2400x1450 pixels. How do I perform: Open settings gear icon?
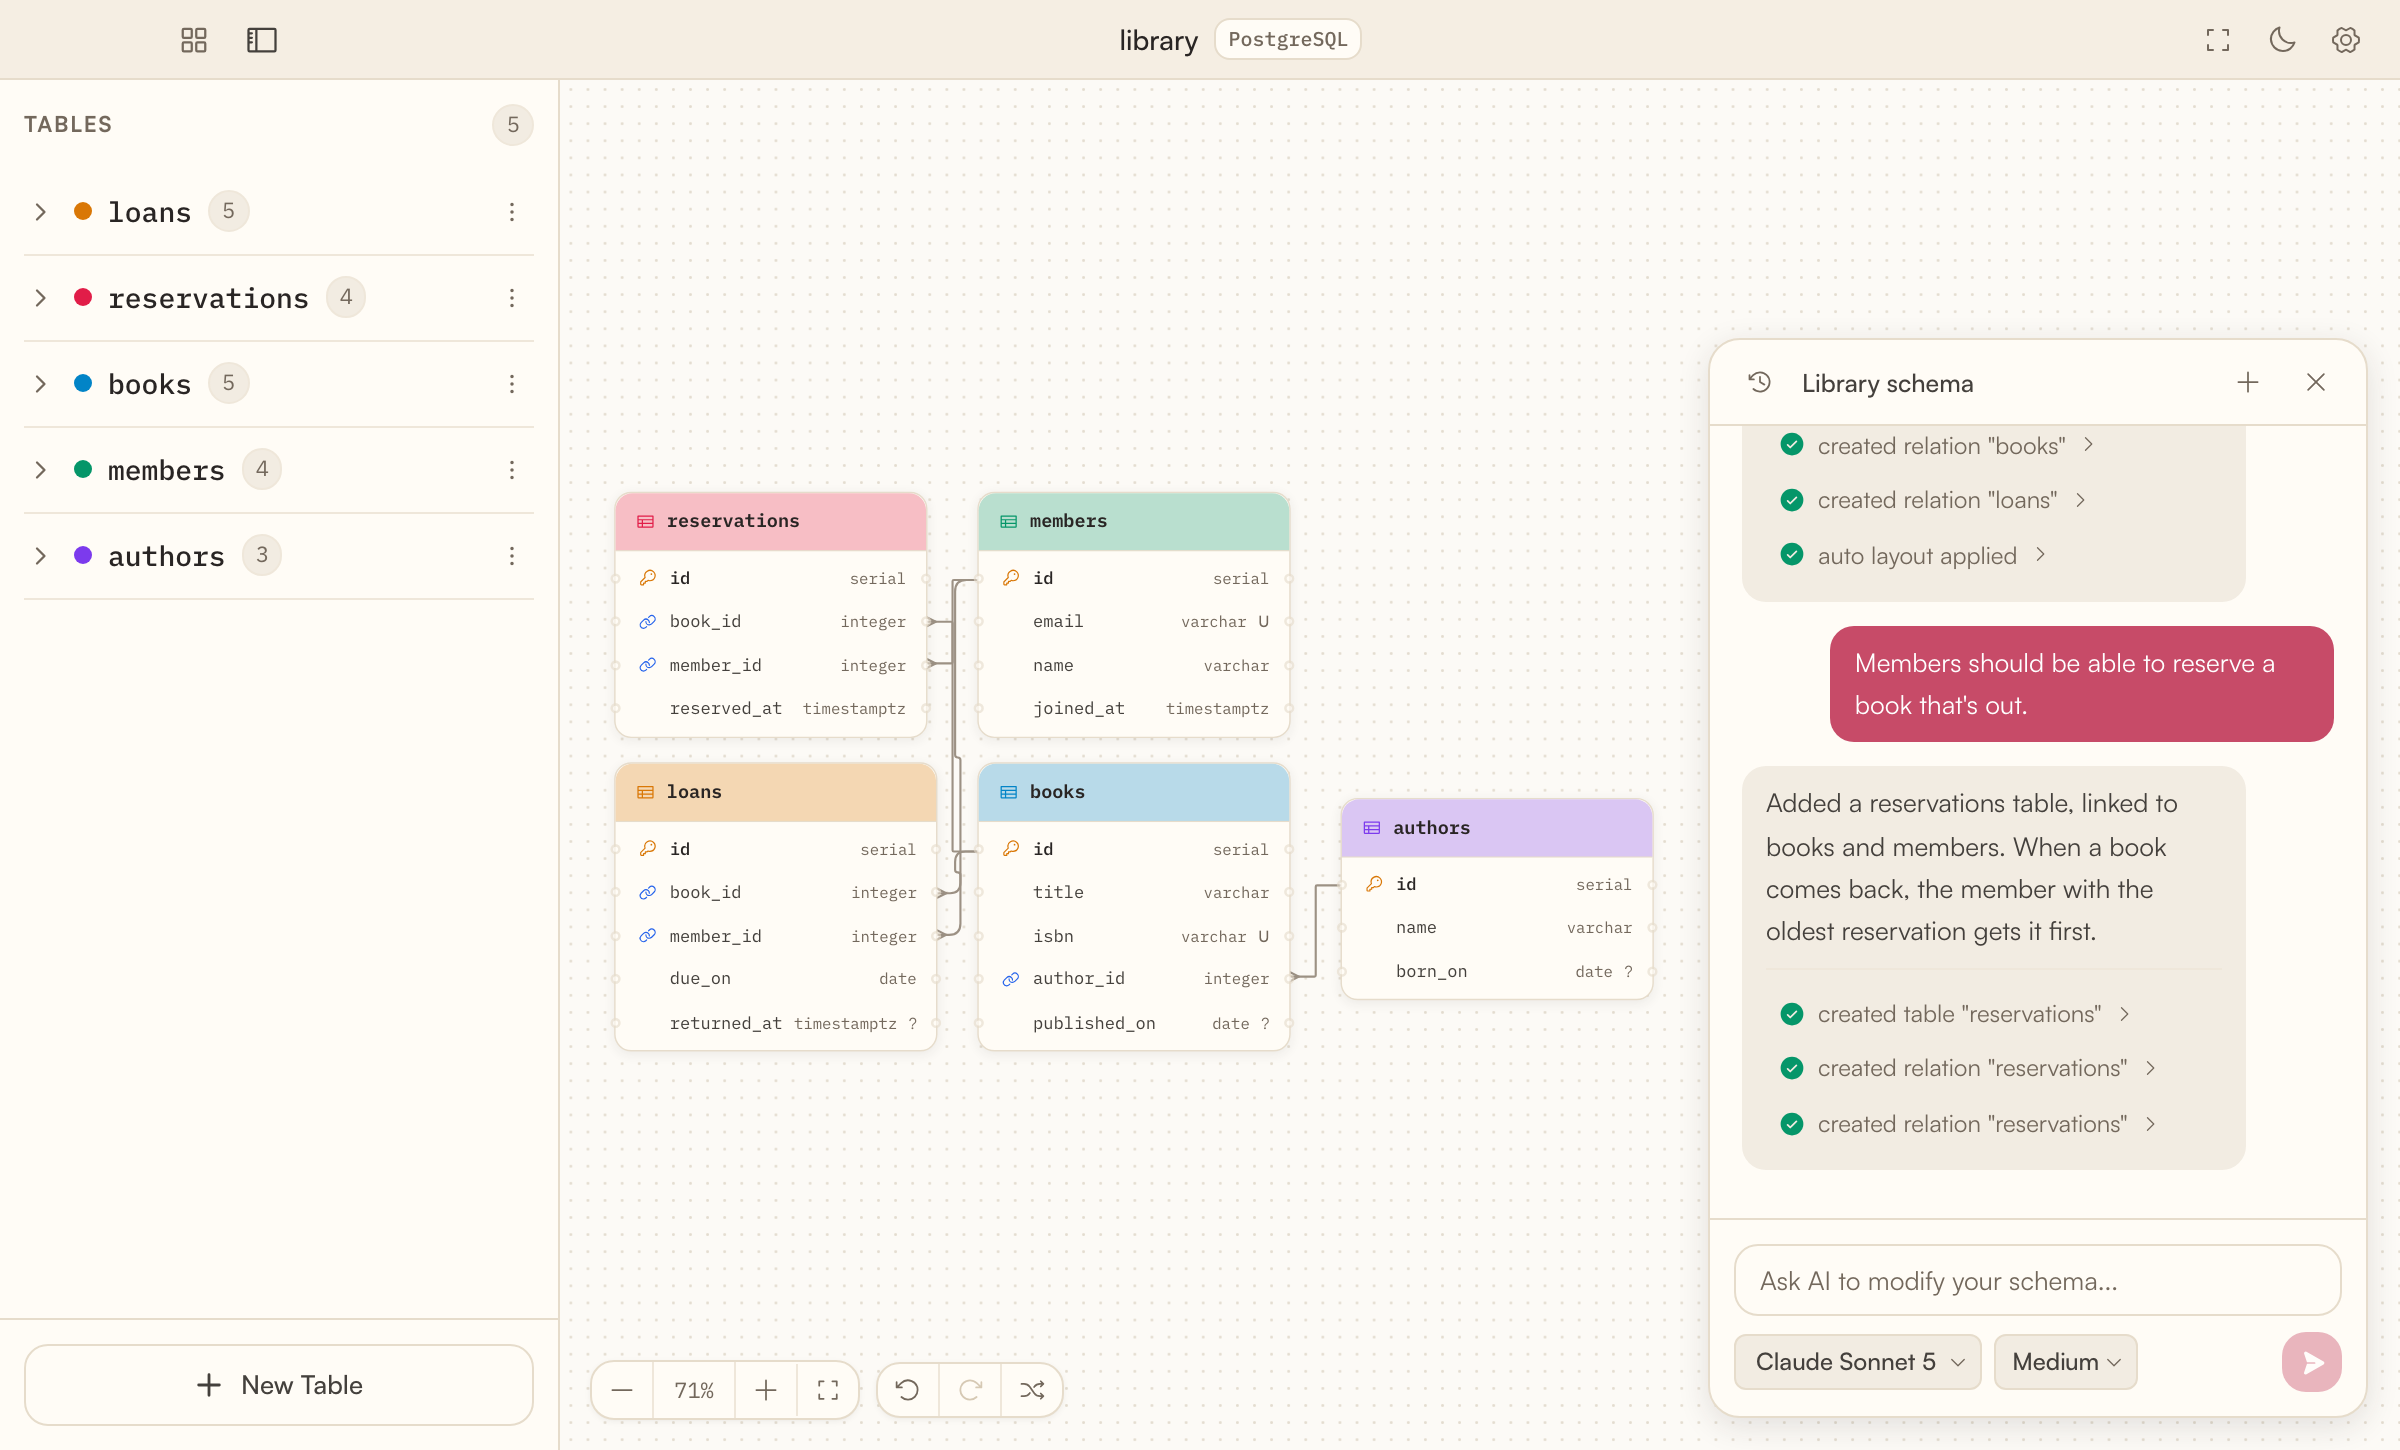tap(2346, 40)
